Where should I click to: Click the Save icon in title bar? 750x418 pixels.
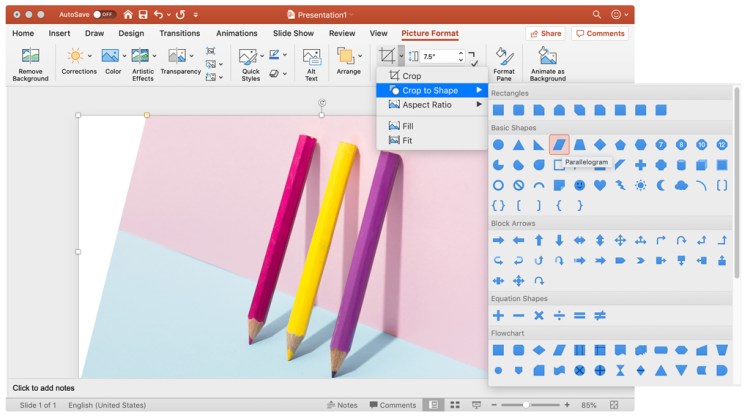click(143, 15)
